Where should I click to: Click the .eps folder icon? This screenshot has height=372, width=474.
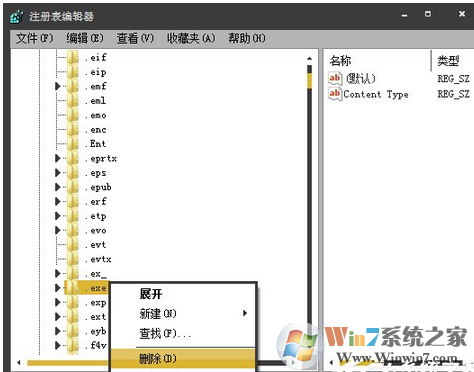point(73,173)
